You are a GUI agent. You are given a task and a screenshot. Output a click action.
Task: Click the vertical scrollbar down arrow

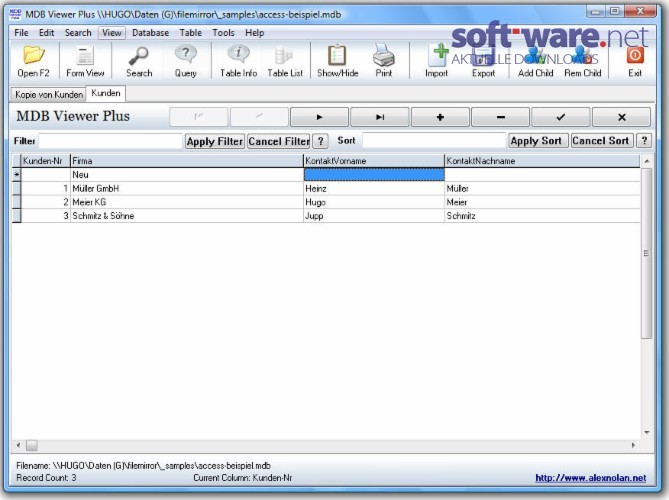pyautogui.click(x=647, y=433)
